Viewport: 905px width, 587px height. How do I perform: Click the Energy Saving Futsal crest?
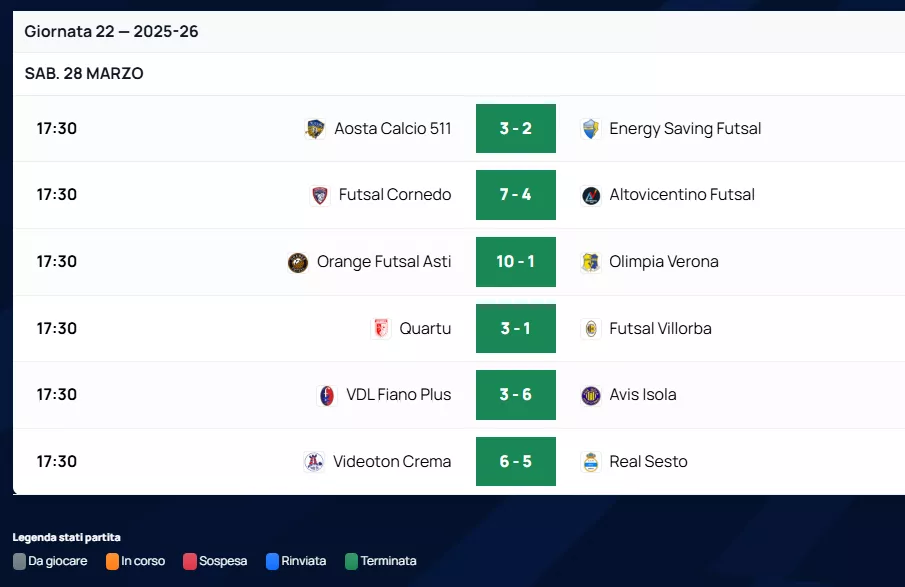(591, 129)
